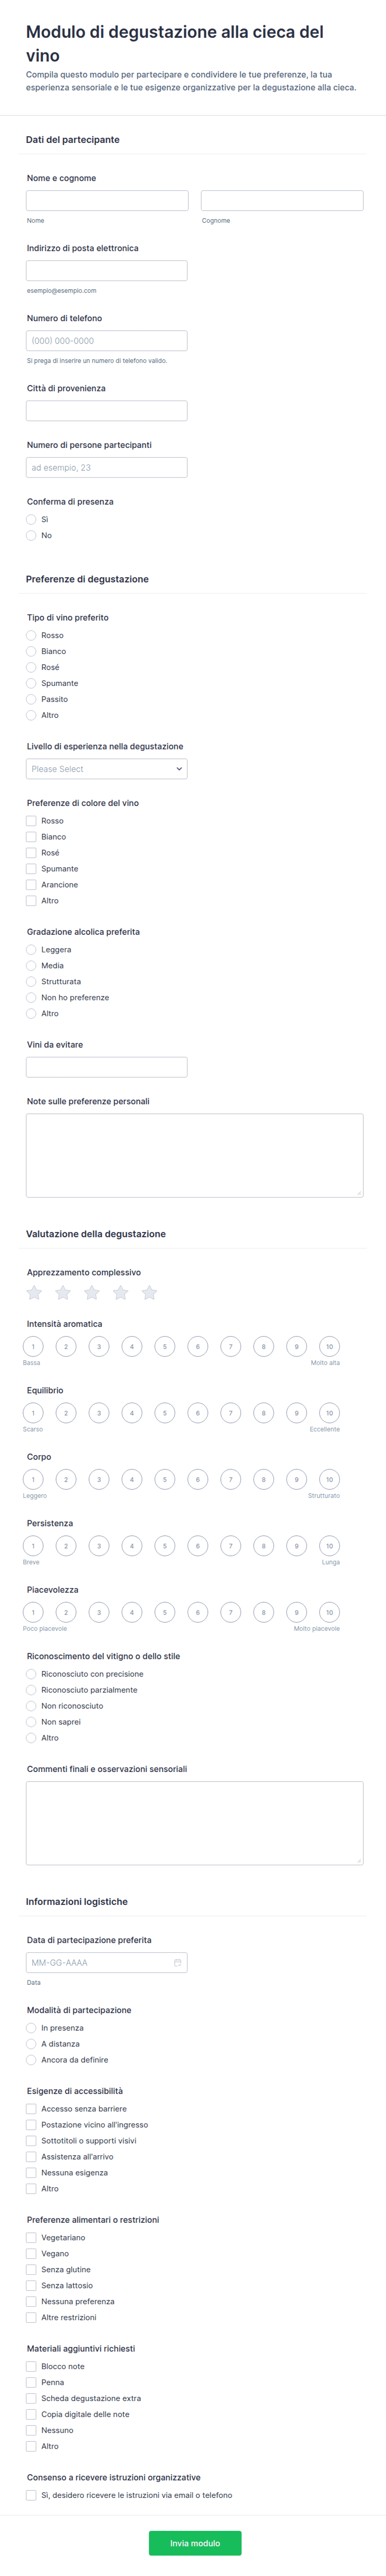Tick the 'Senza glutine' checkbox
Screen dimensions: 386x2576
click(x=31, y=2269)
